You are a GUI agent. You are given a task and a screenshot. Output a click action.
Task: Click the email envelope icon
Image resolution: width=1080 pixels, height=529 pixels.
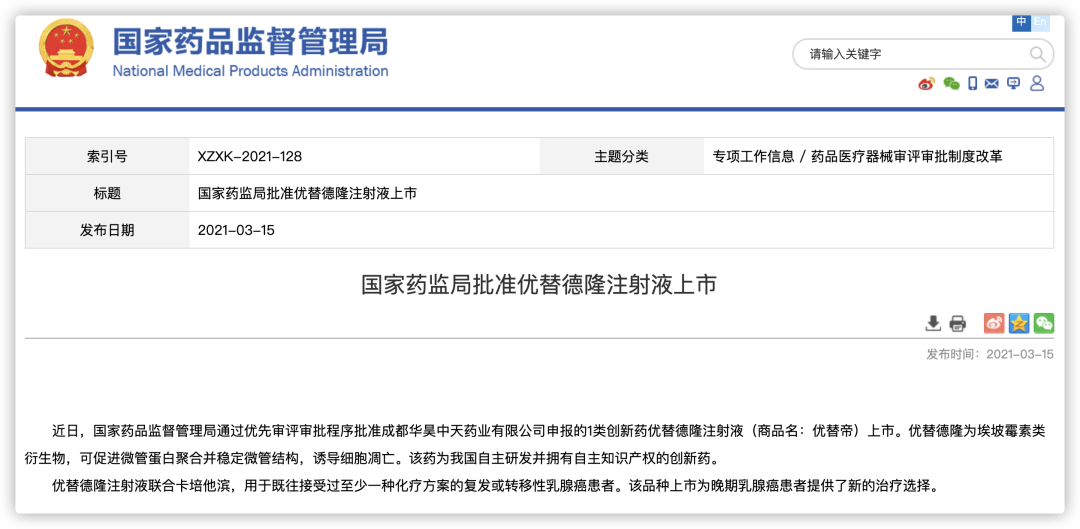[992, 84]
